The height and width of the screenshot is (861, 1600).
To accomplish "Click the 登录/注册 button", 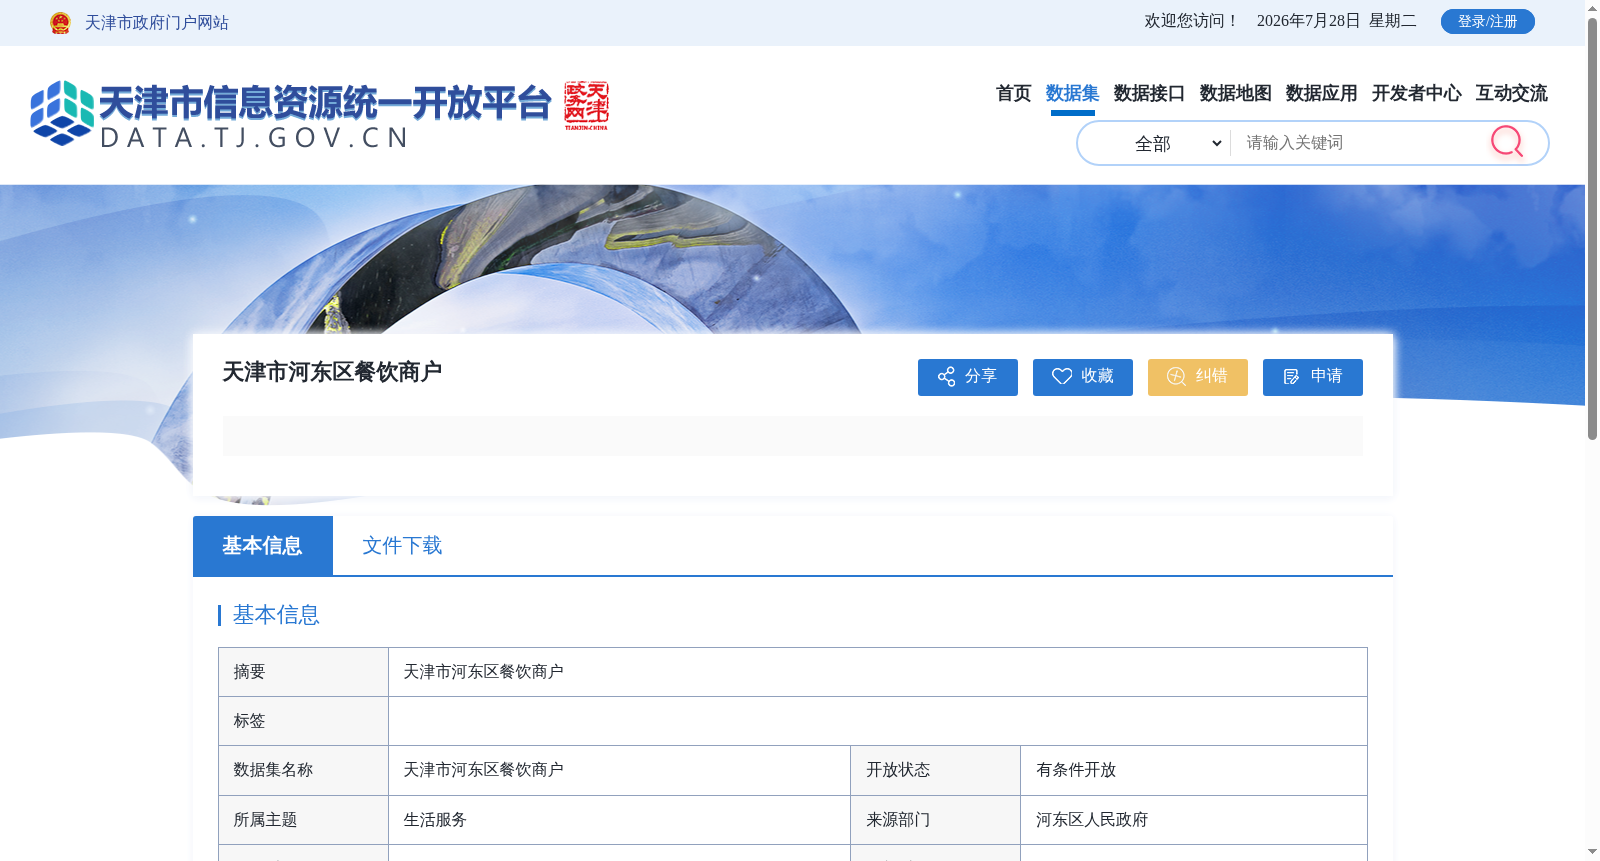I will [1487, 21].
